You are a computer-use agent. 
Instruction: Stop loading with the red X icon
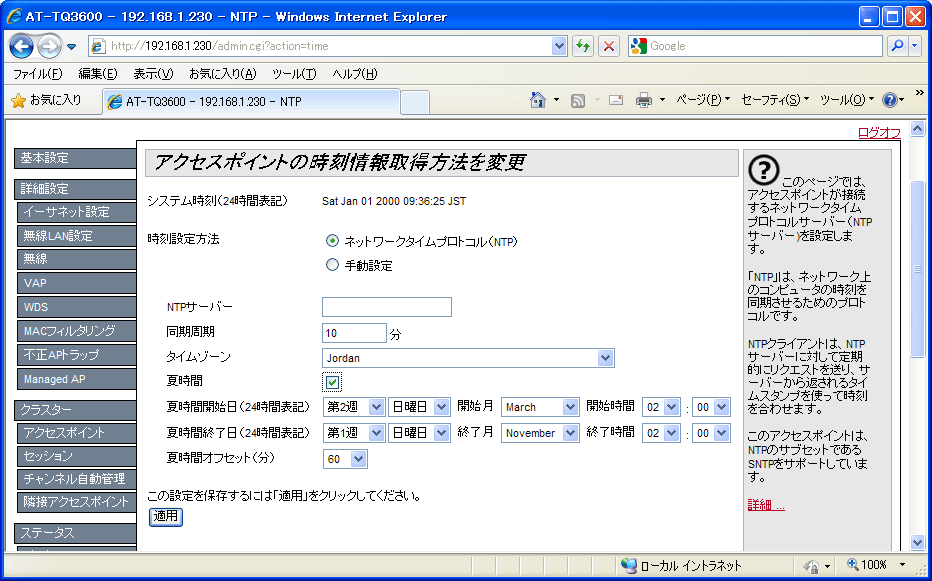coord(609,46)
